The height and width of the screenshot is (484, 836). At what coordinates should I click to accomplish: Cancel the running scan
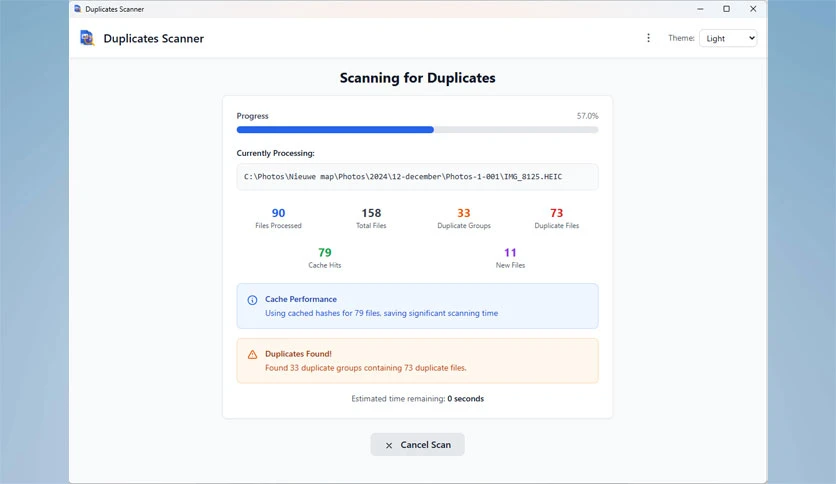(417, 445)
